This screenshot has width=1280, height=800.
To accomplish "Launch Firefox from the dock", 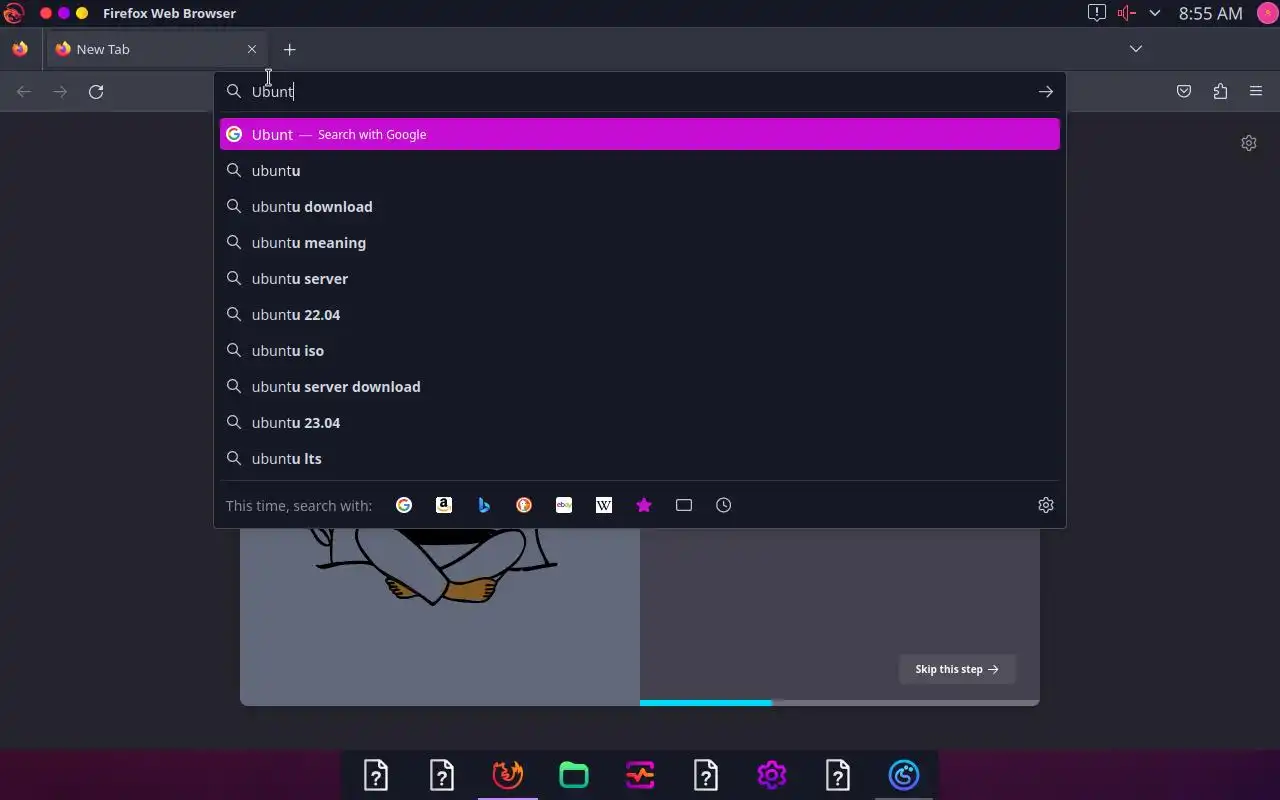I will [x=508, y=775].
